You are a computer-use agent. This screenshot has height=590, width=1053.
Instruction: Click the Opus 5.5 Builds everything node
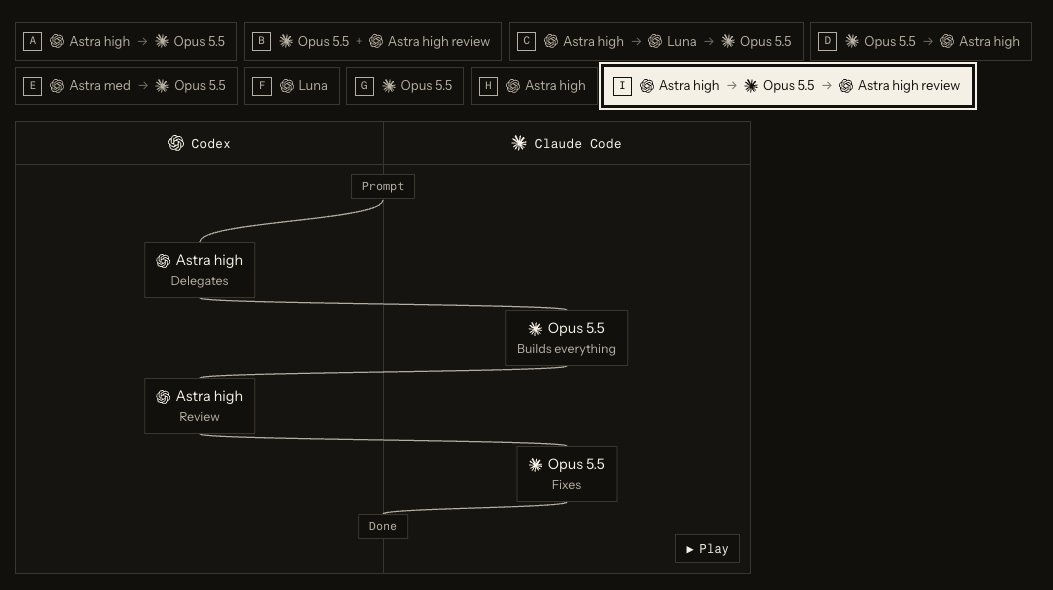tap(566, 338)
